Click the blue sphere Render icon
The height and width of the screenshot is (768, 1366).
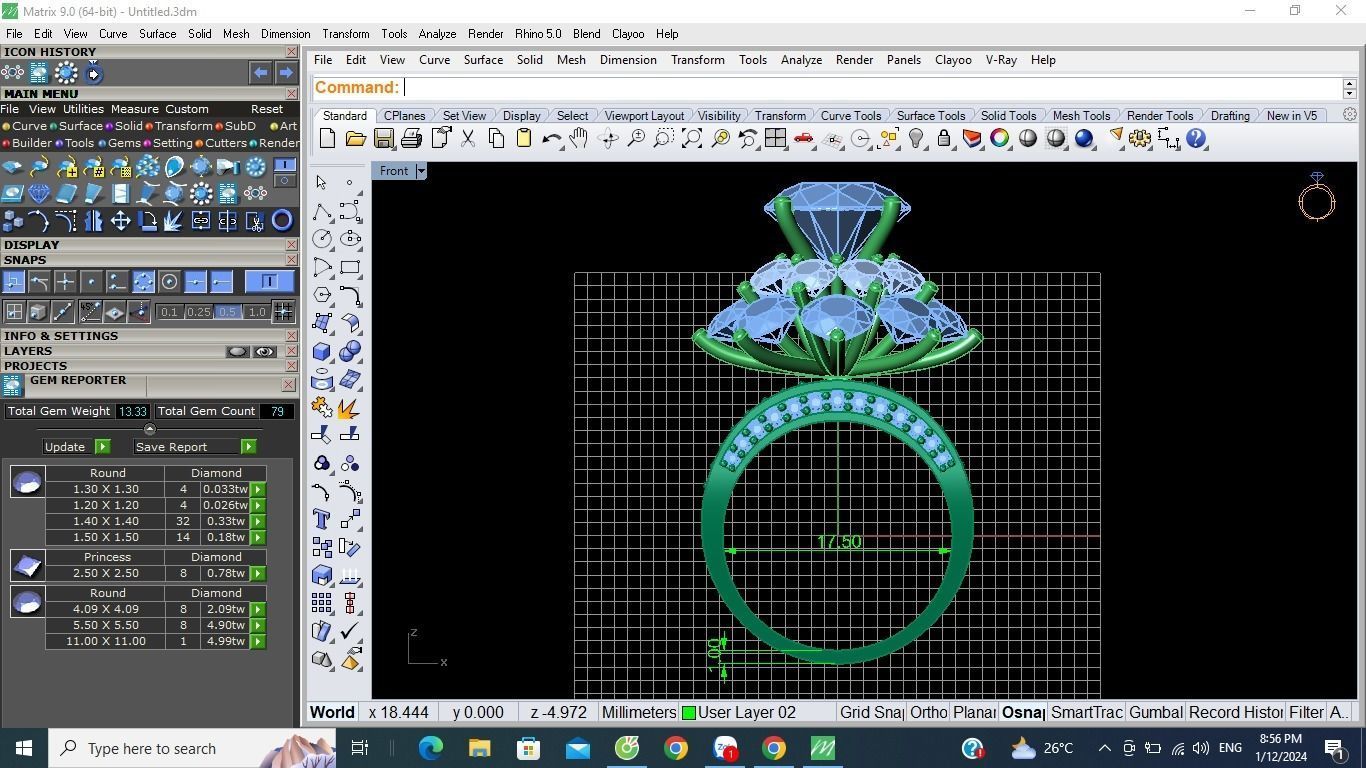click(1084, 139)
